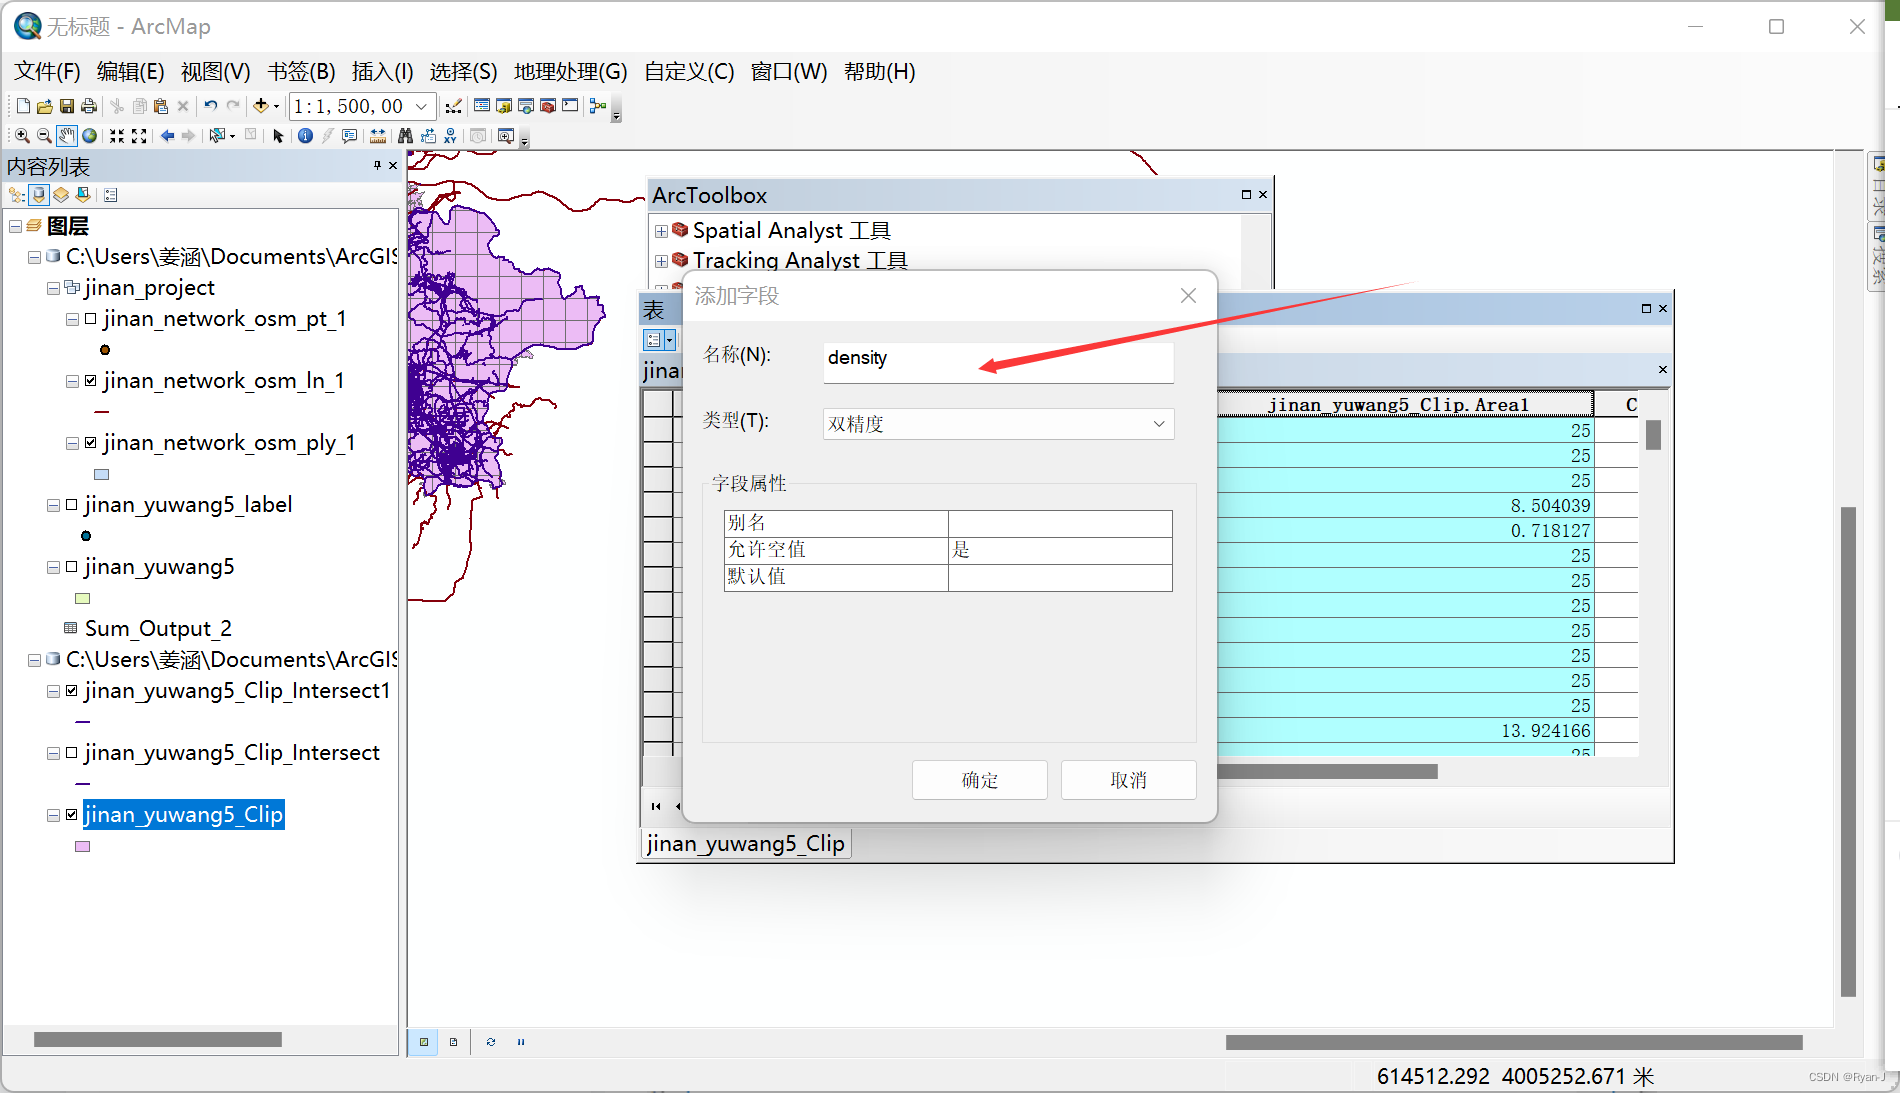
Task: Enable jinan_yuwang5_label layer checkbox
Action: (72, 505)
